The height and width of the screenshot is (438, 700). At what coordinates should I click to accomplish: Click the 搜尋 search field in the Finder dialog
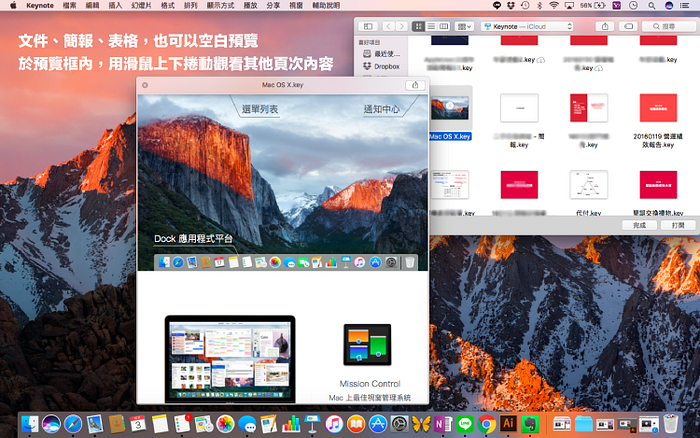(x=668, y=26)
